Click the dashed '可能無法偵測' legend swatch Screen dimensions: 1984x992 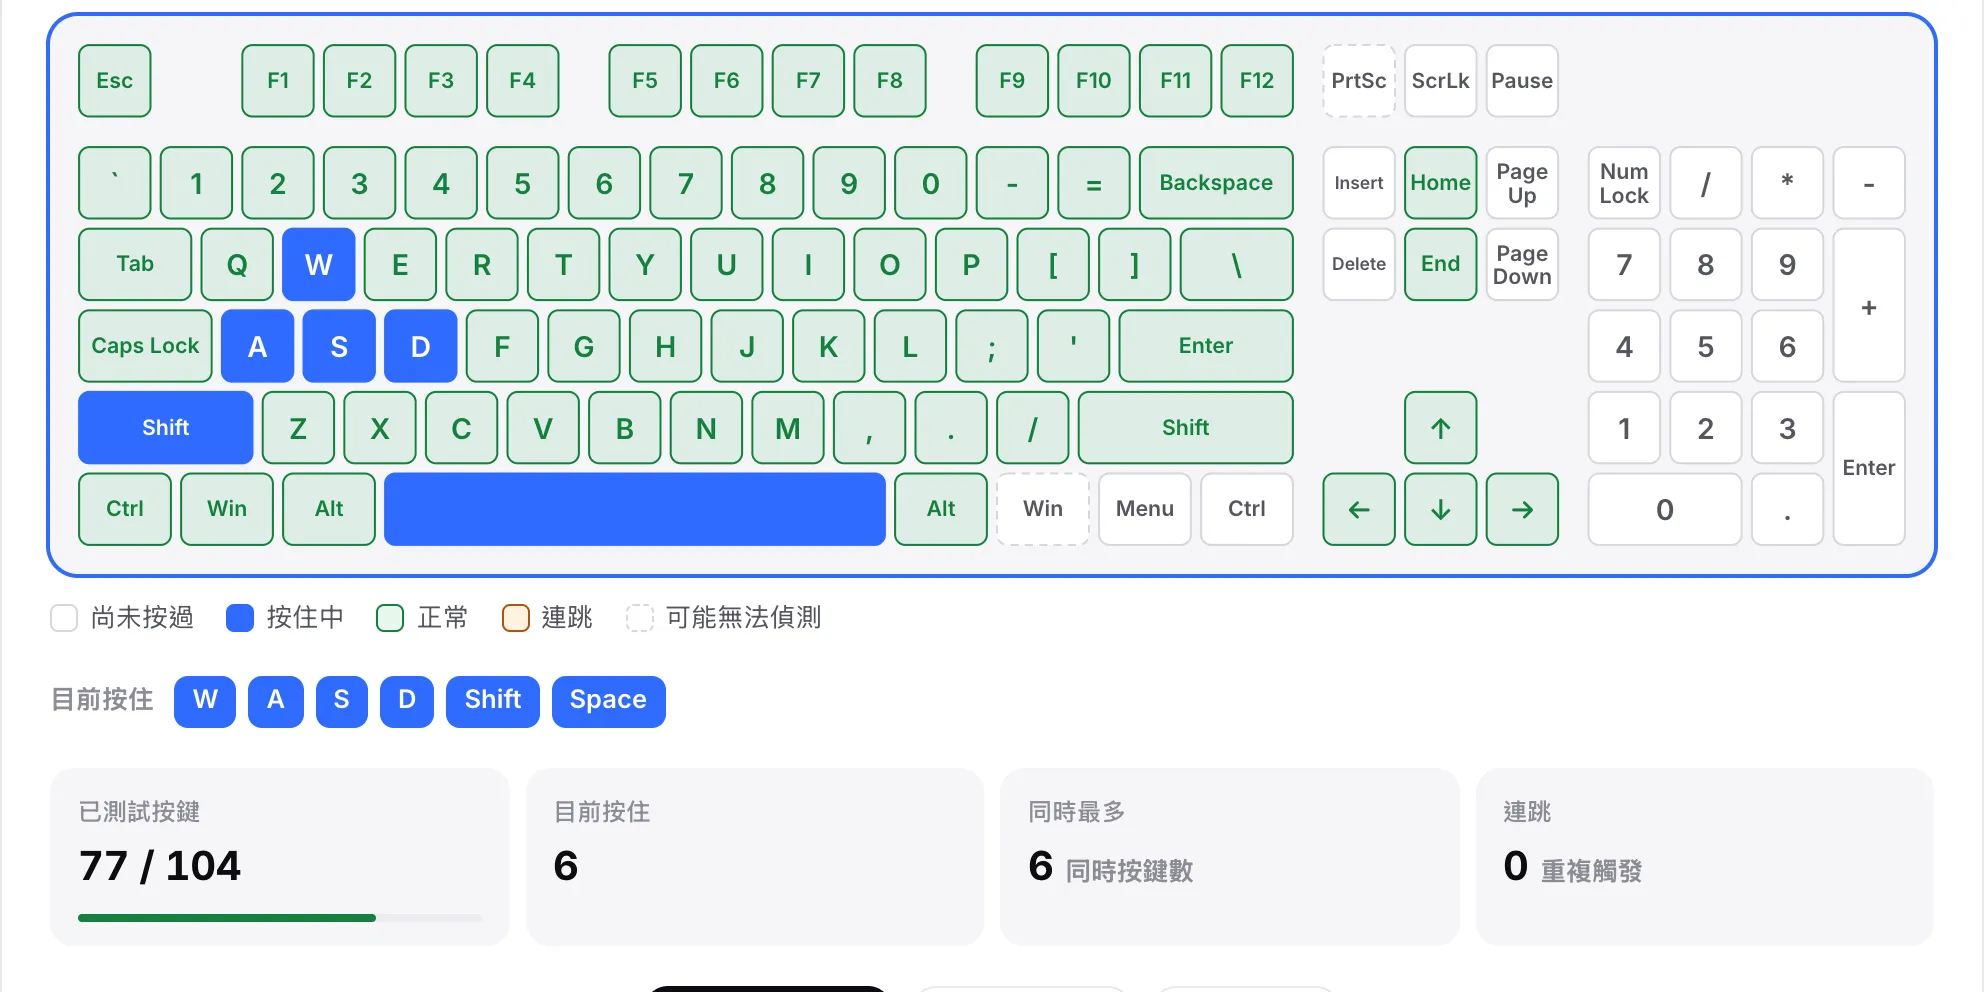pyautogui.click(x=640, y=618)
